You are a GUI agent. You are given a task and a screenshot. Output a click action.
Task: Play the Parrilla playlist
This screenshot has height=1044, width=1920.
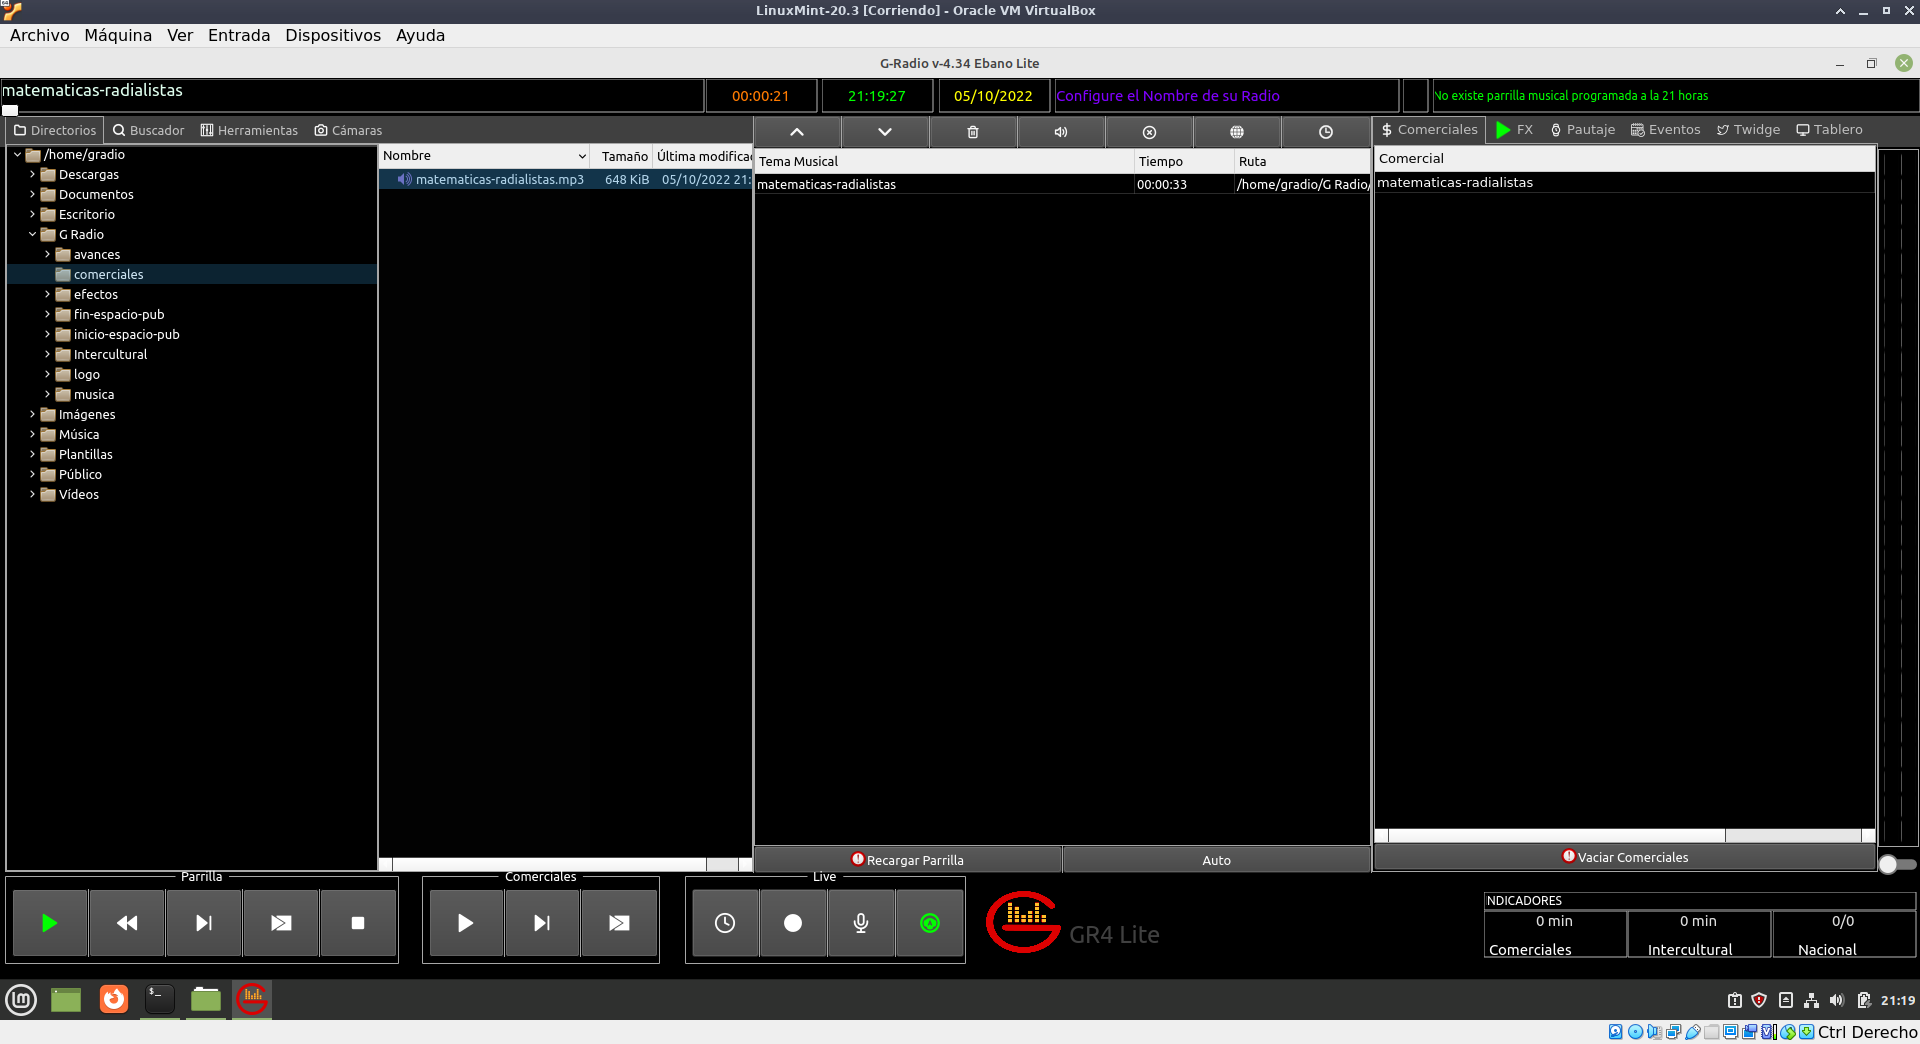(x=50, y=923)
